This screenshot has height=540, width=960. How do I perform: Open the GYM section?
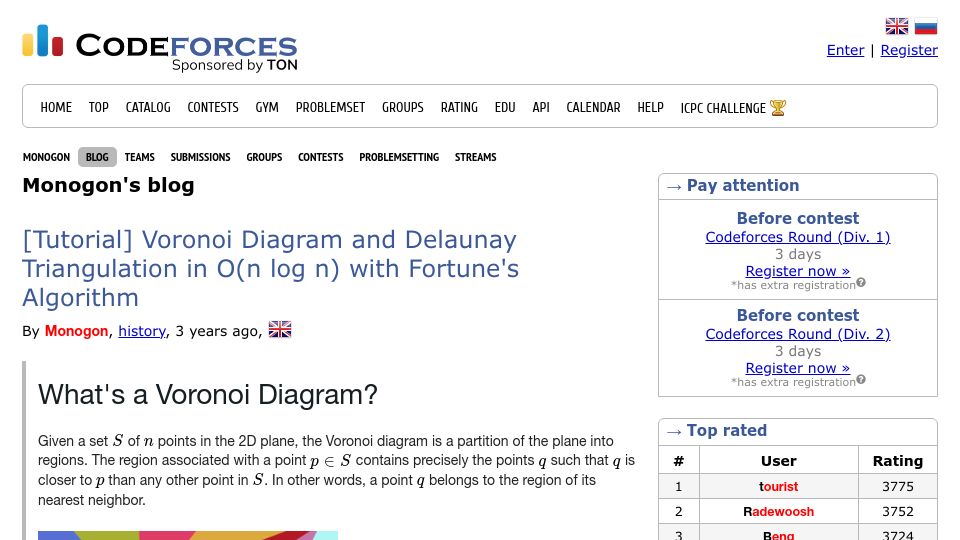point(267,107)
